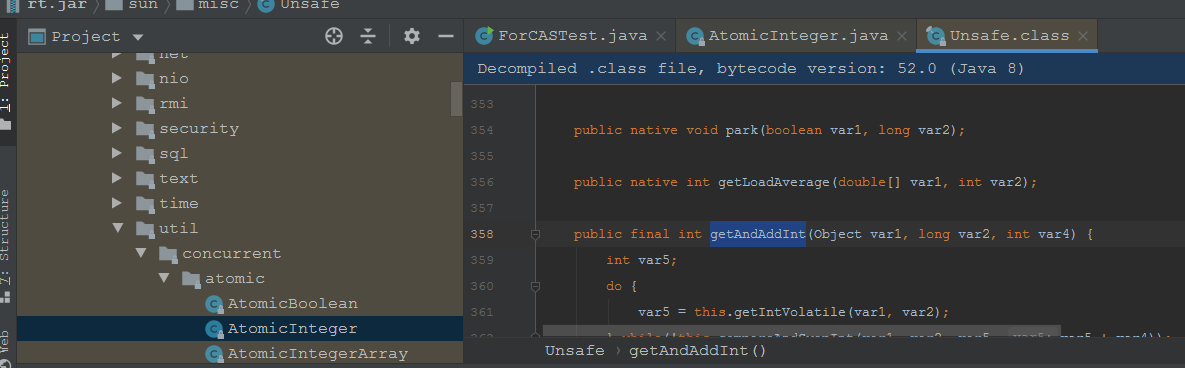Click the AtomicIntegerArray class icon
The image size is (1185, 368).
[215, 354]
